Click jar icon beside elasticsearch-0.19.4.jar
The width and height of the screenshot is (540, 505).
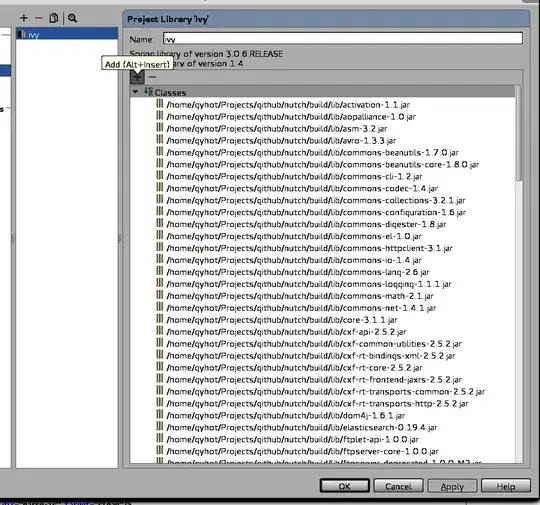[159, 426]
